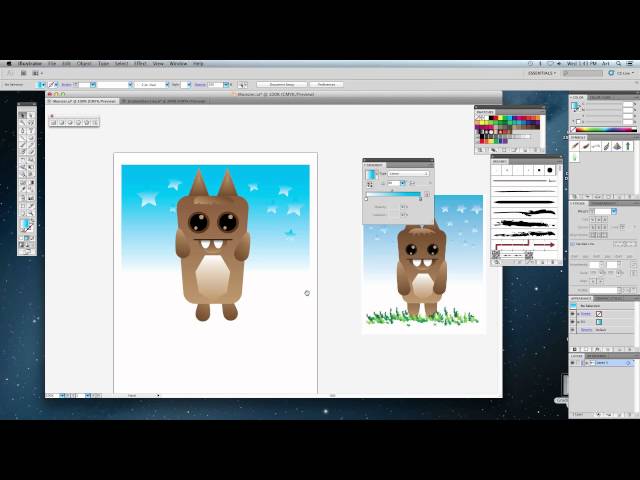Open the Object menu
640x480 pixels.
(x=84, y=64)
